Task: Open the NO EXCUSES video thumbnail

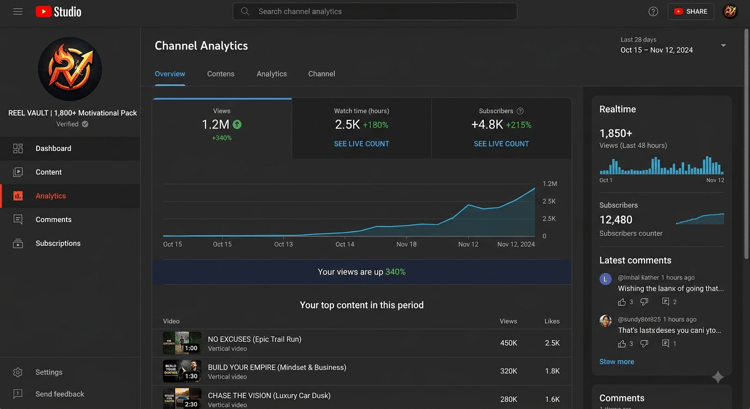Action: coord(182,343)
